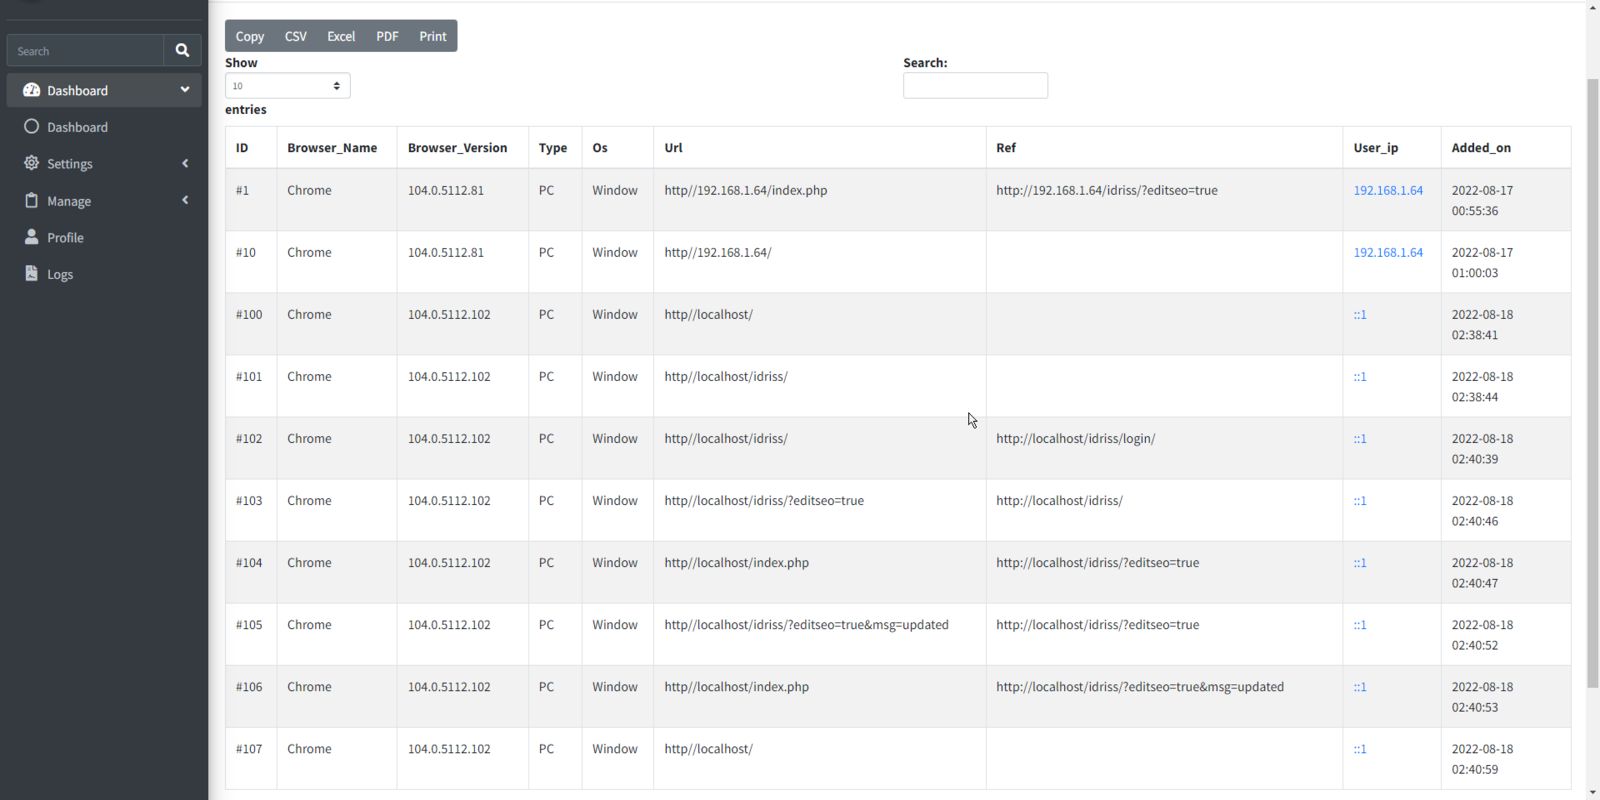Click the Dashboard gauge icon in sidebar
1600x800 pixels.
coord(31,90)
